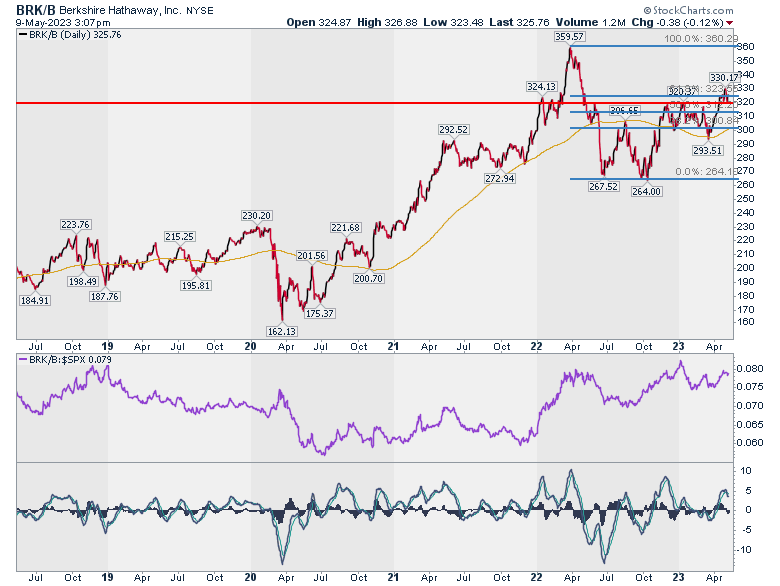Viewport: 780px width, 586px height.
Task: Click the red down-arrow change indicator
Action: 729,23
